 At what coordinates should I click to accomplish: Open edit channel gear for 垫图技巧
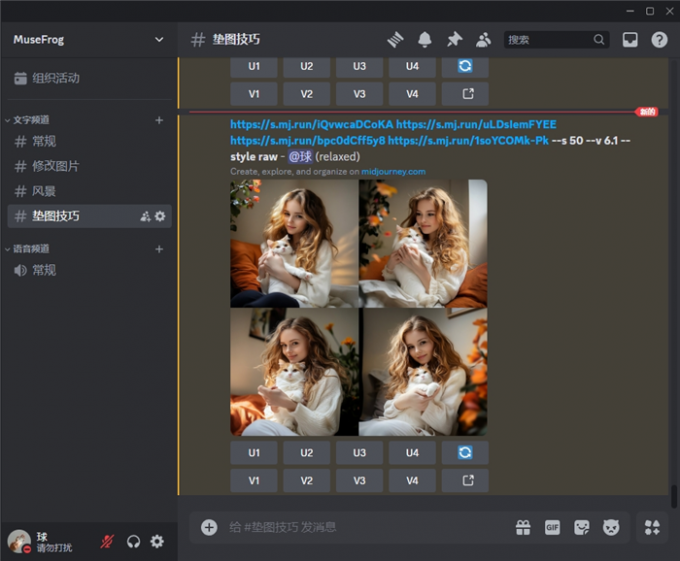coord(160,216)
